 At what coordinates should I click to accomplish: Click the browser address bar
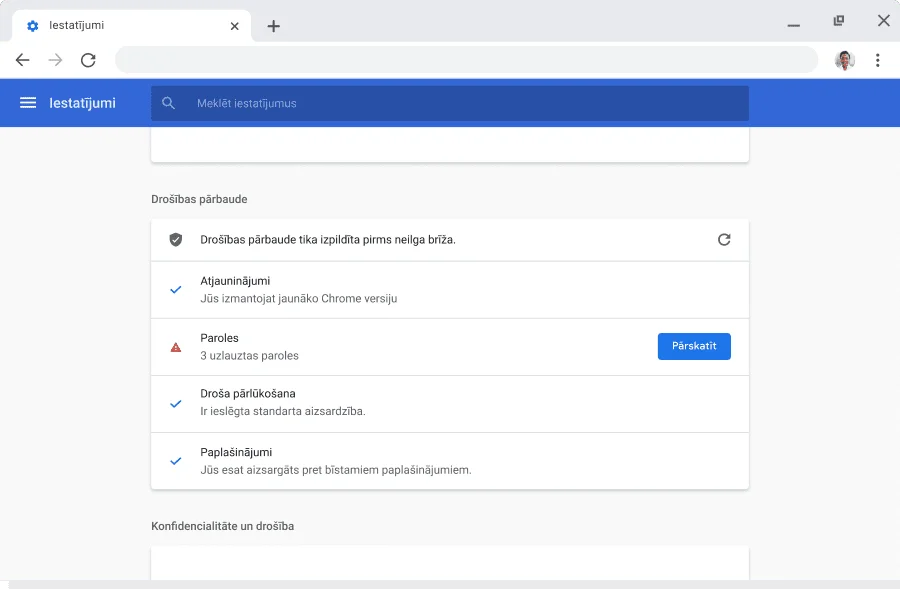click(465, 60)
